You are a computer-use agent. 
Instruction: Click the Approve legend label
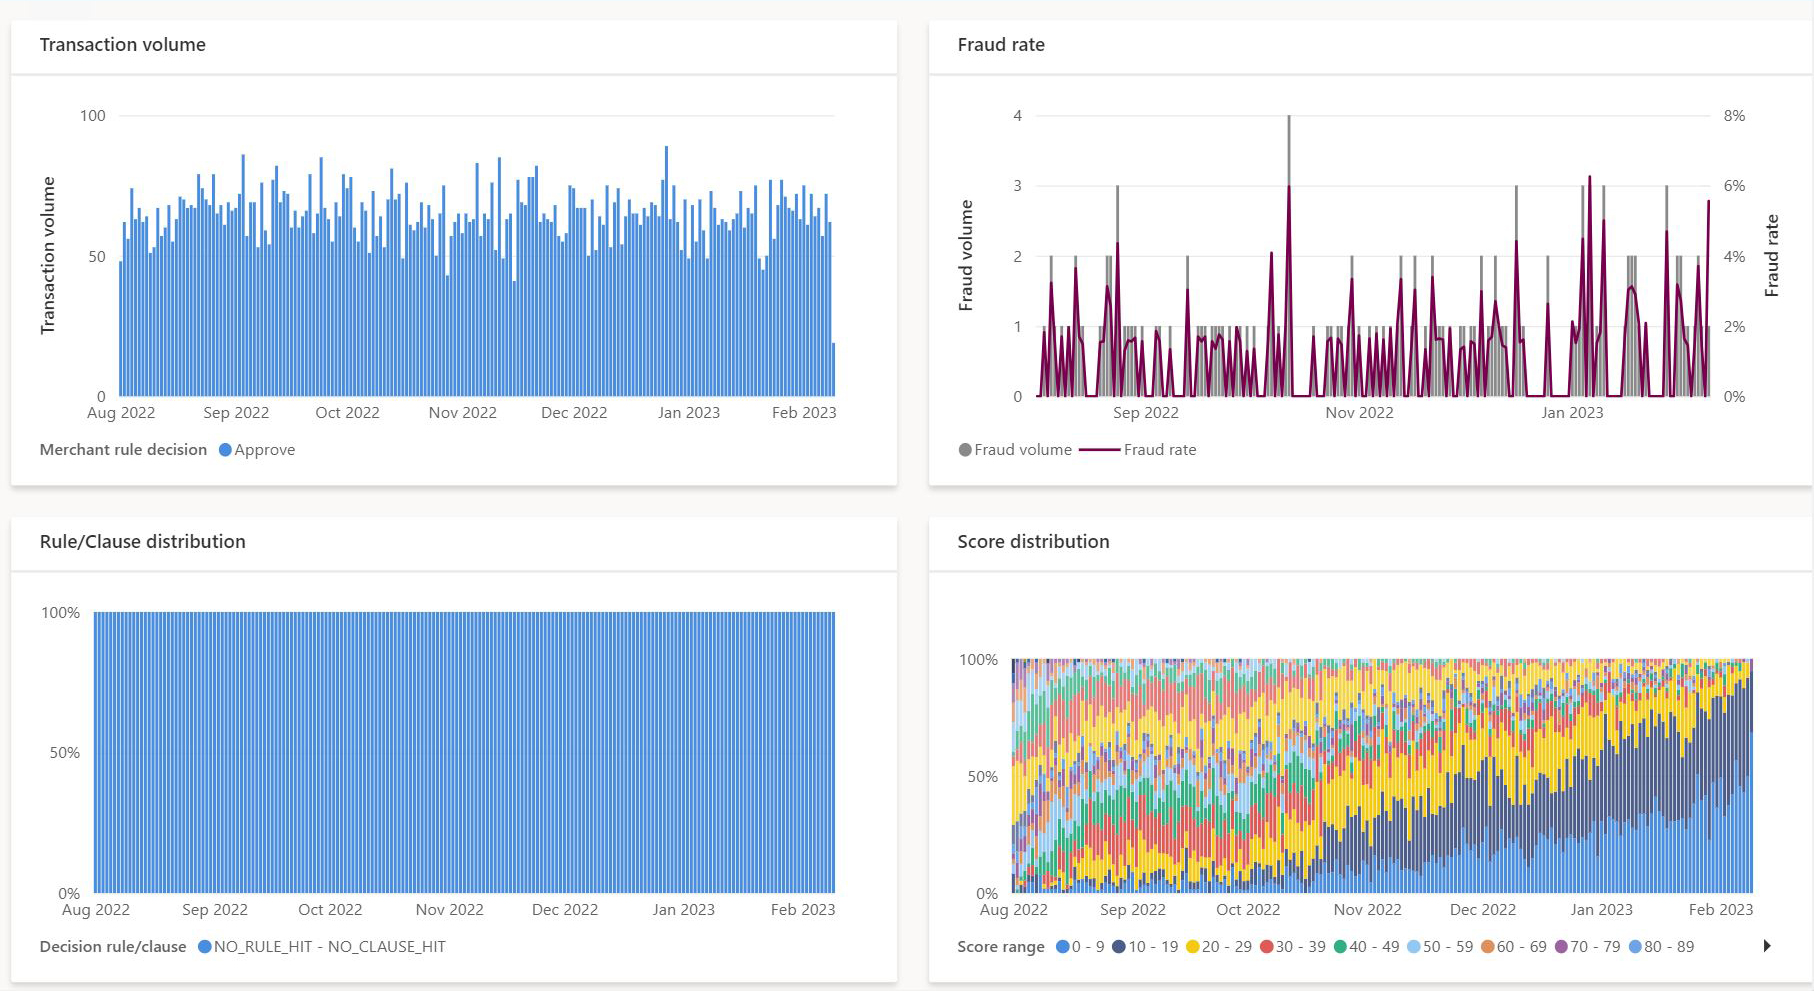click(x=265, y=450)
